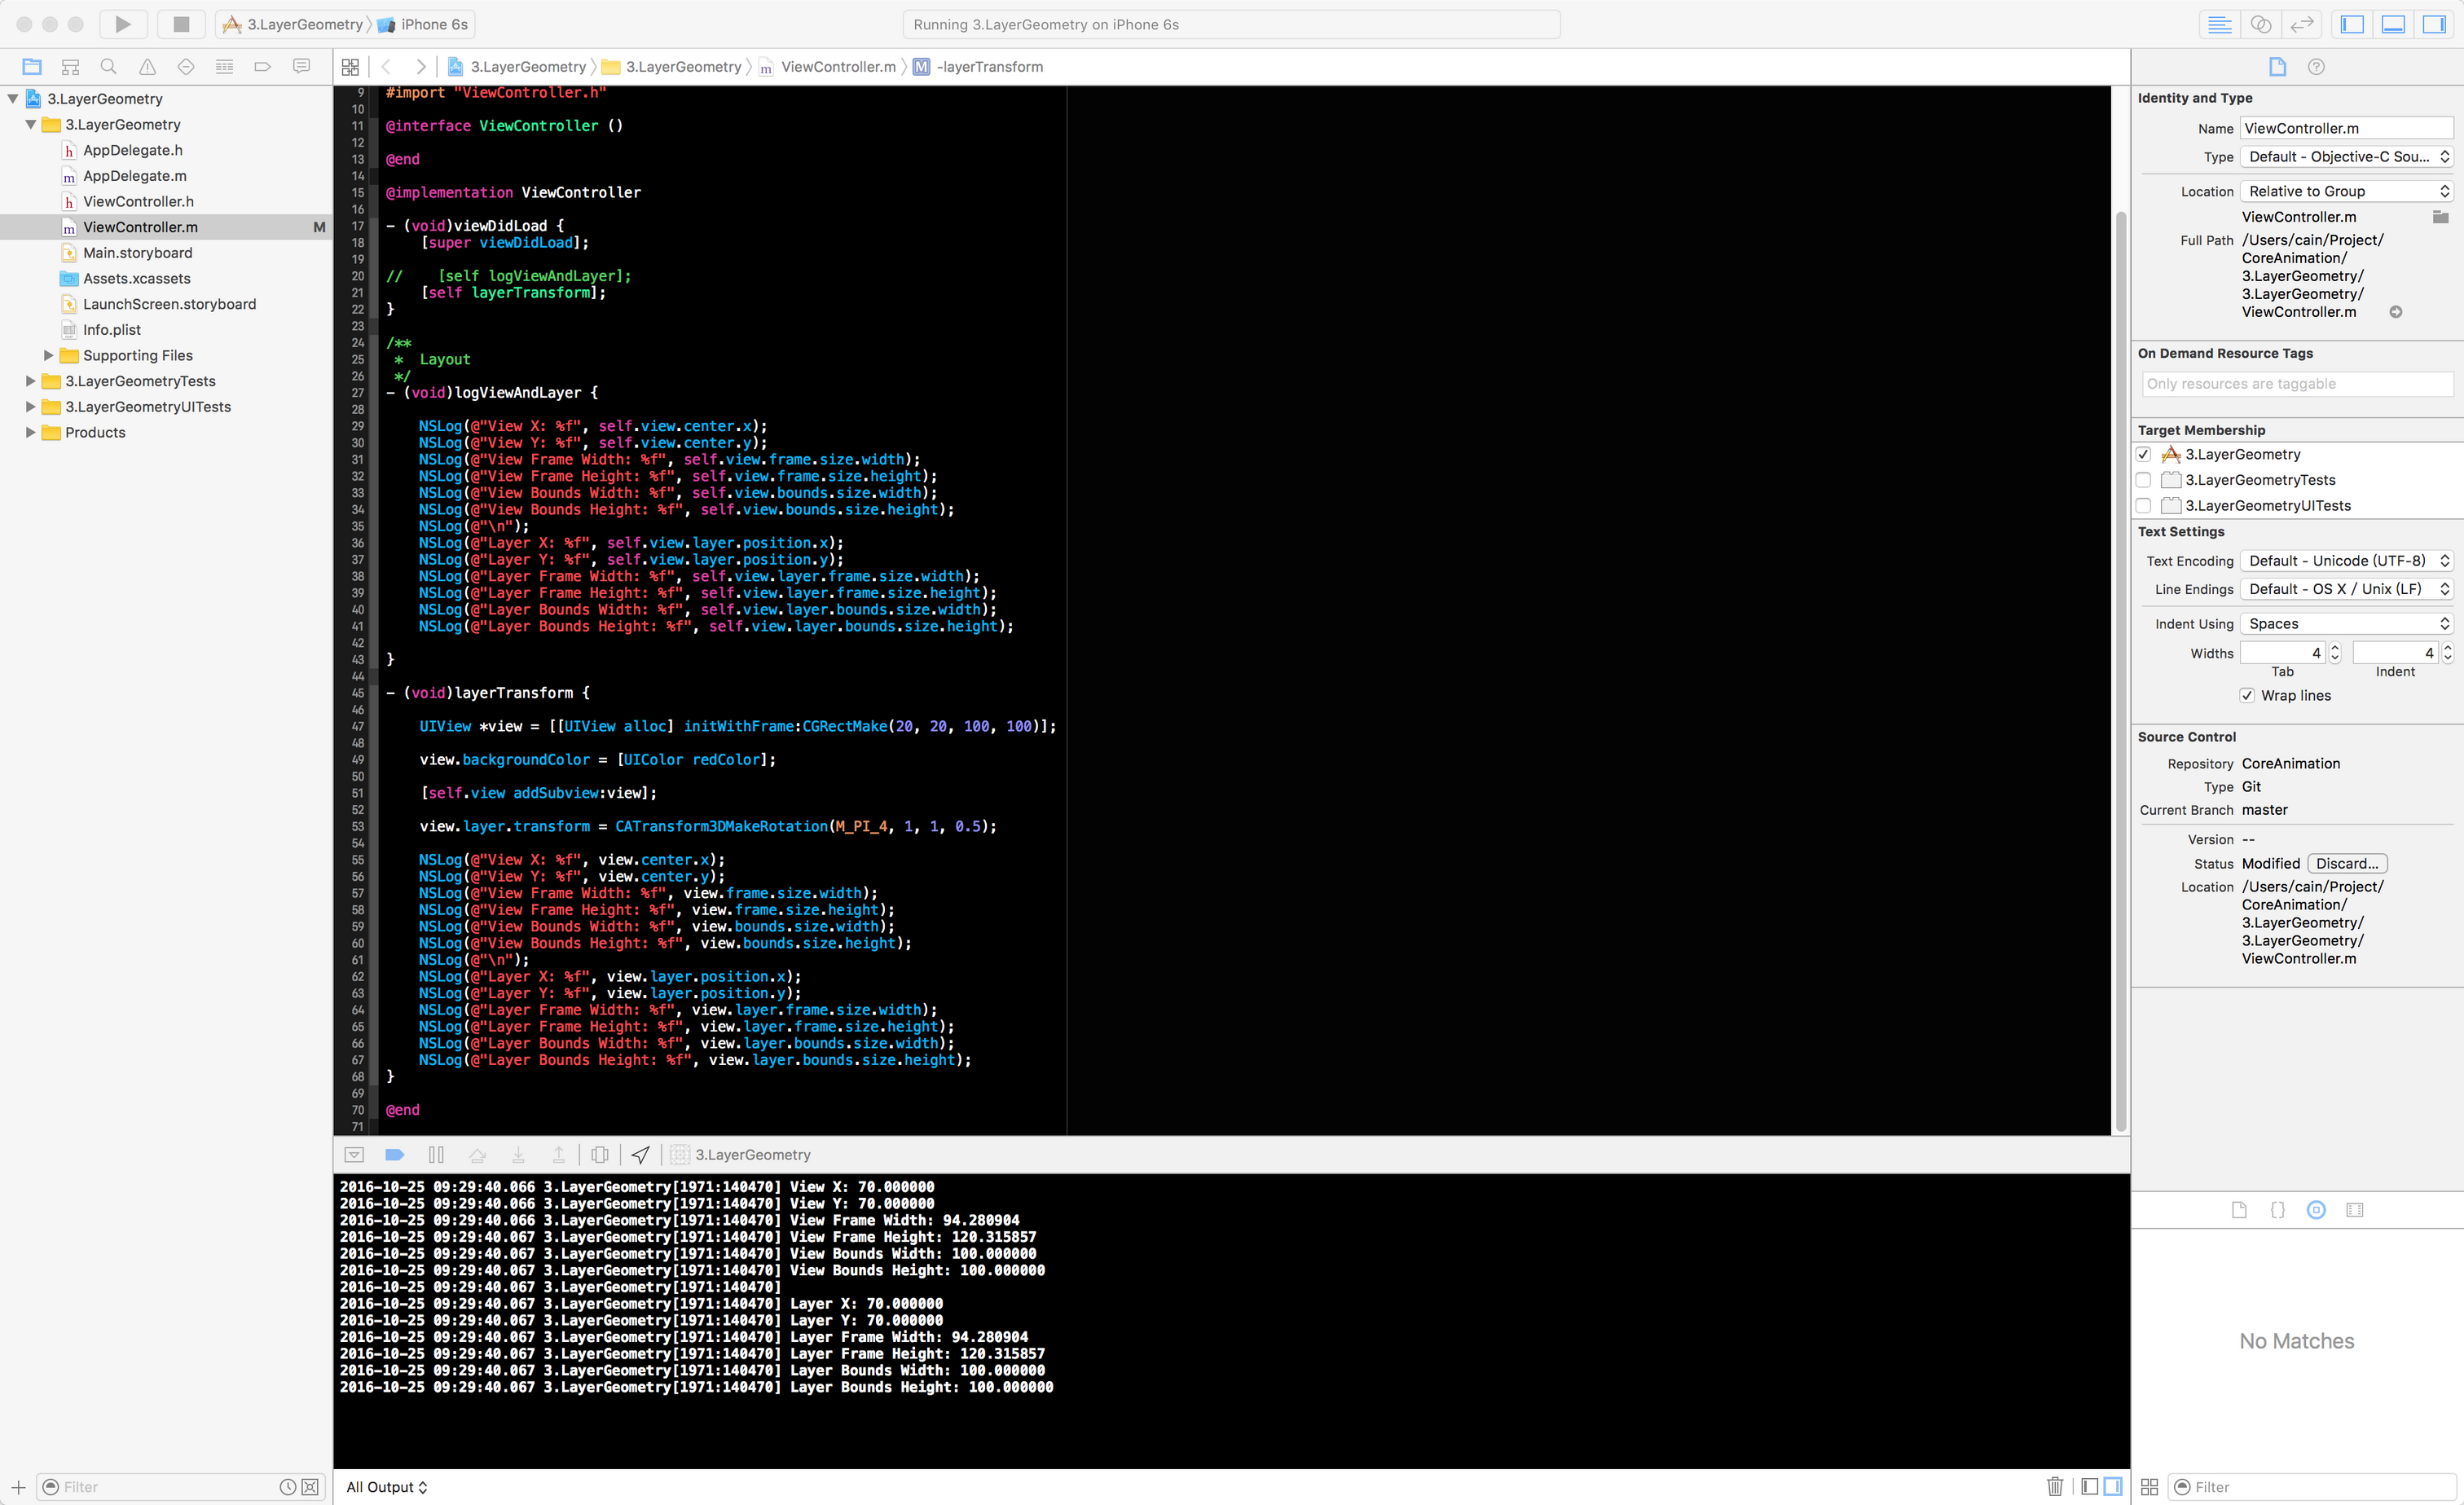The width and height of the screenshot is (2464, 1505).
Task: Open the Quick Help inspector
Action: tap(2316, 67)
